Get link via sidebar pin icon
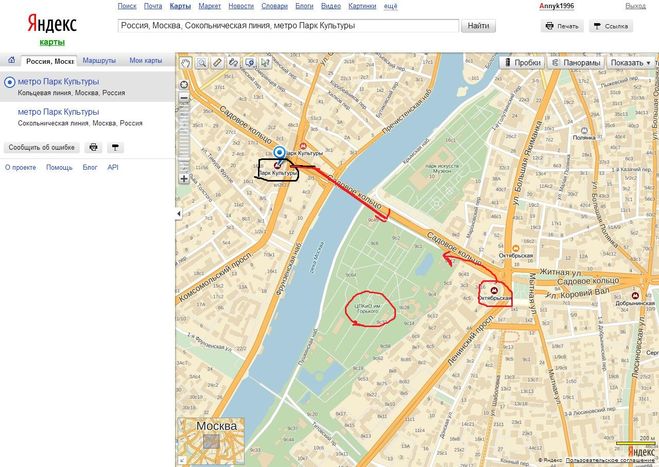This screenshot has height=467, width=659. pos(115,148)
